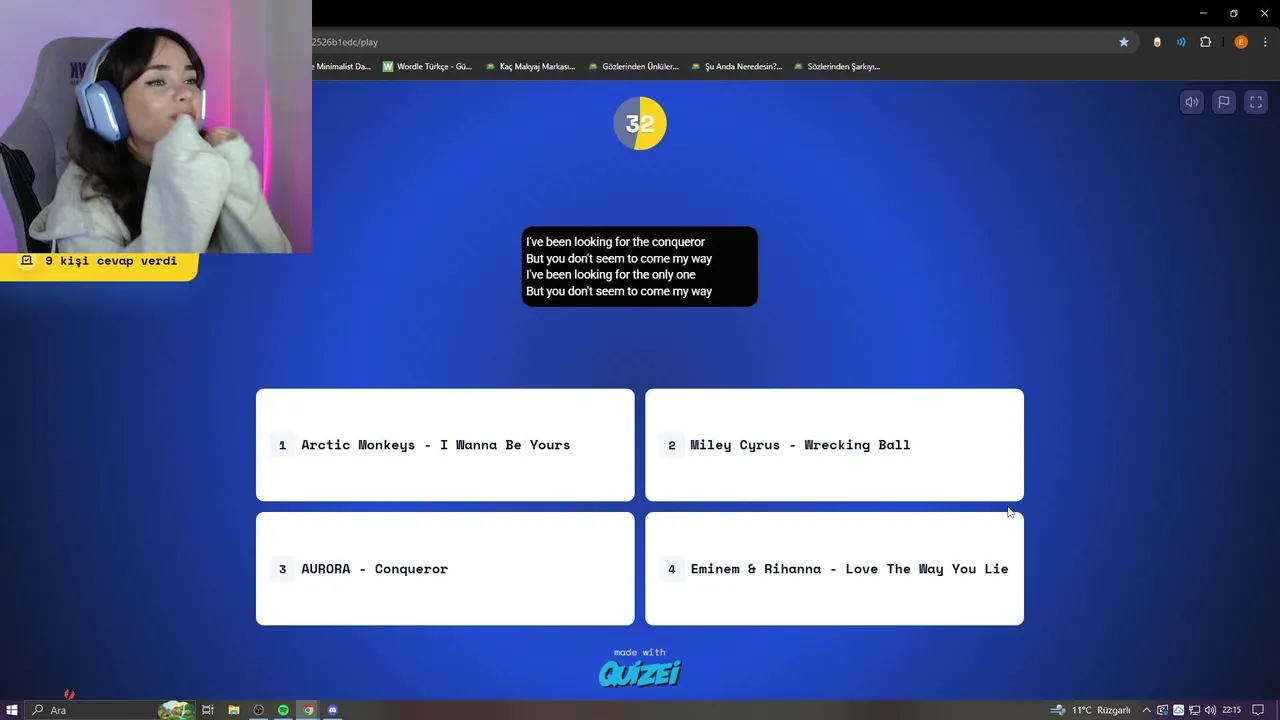Click the 32 second countdown timer
This screenshot has width=1280, height=720.
point(640,123)
